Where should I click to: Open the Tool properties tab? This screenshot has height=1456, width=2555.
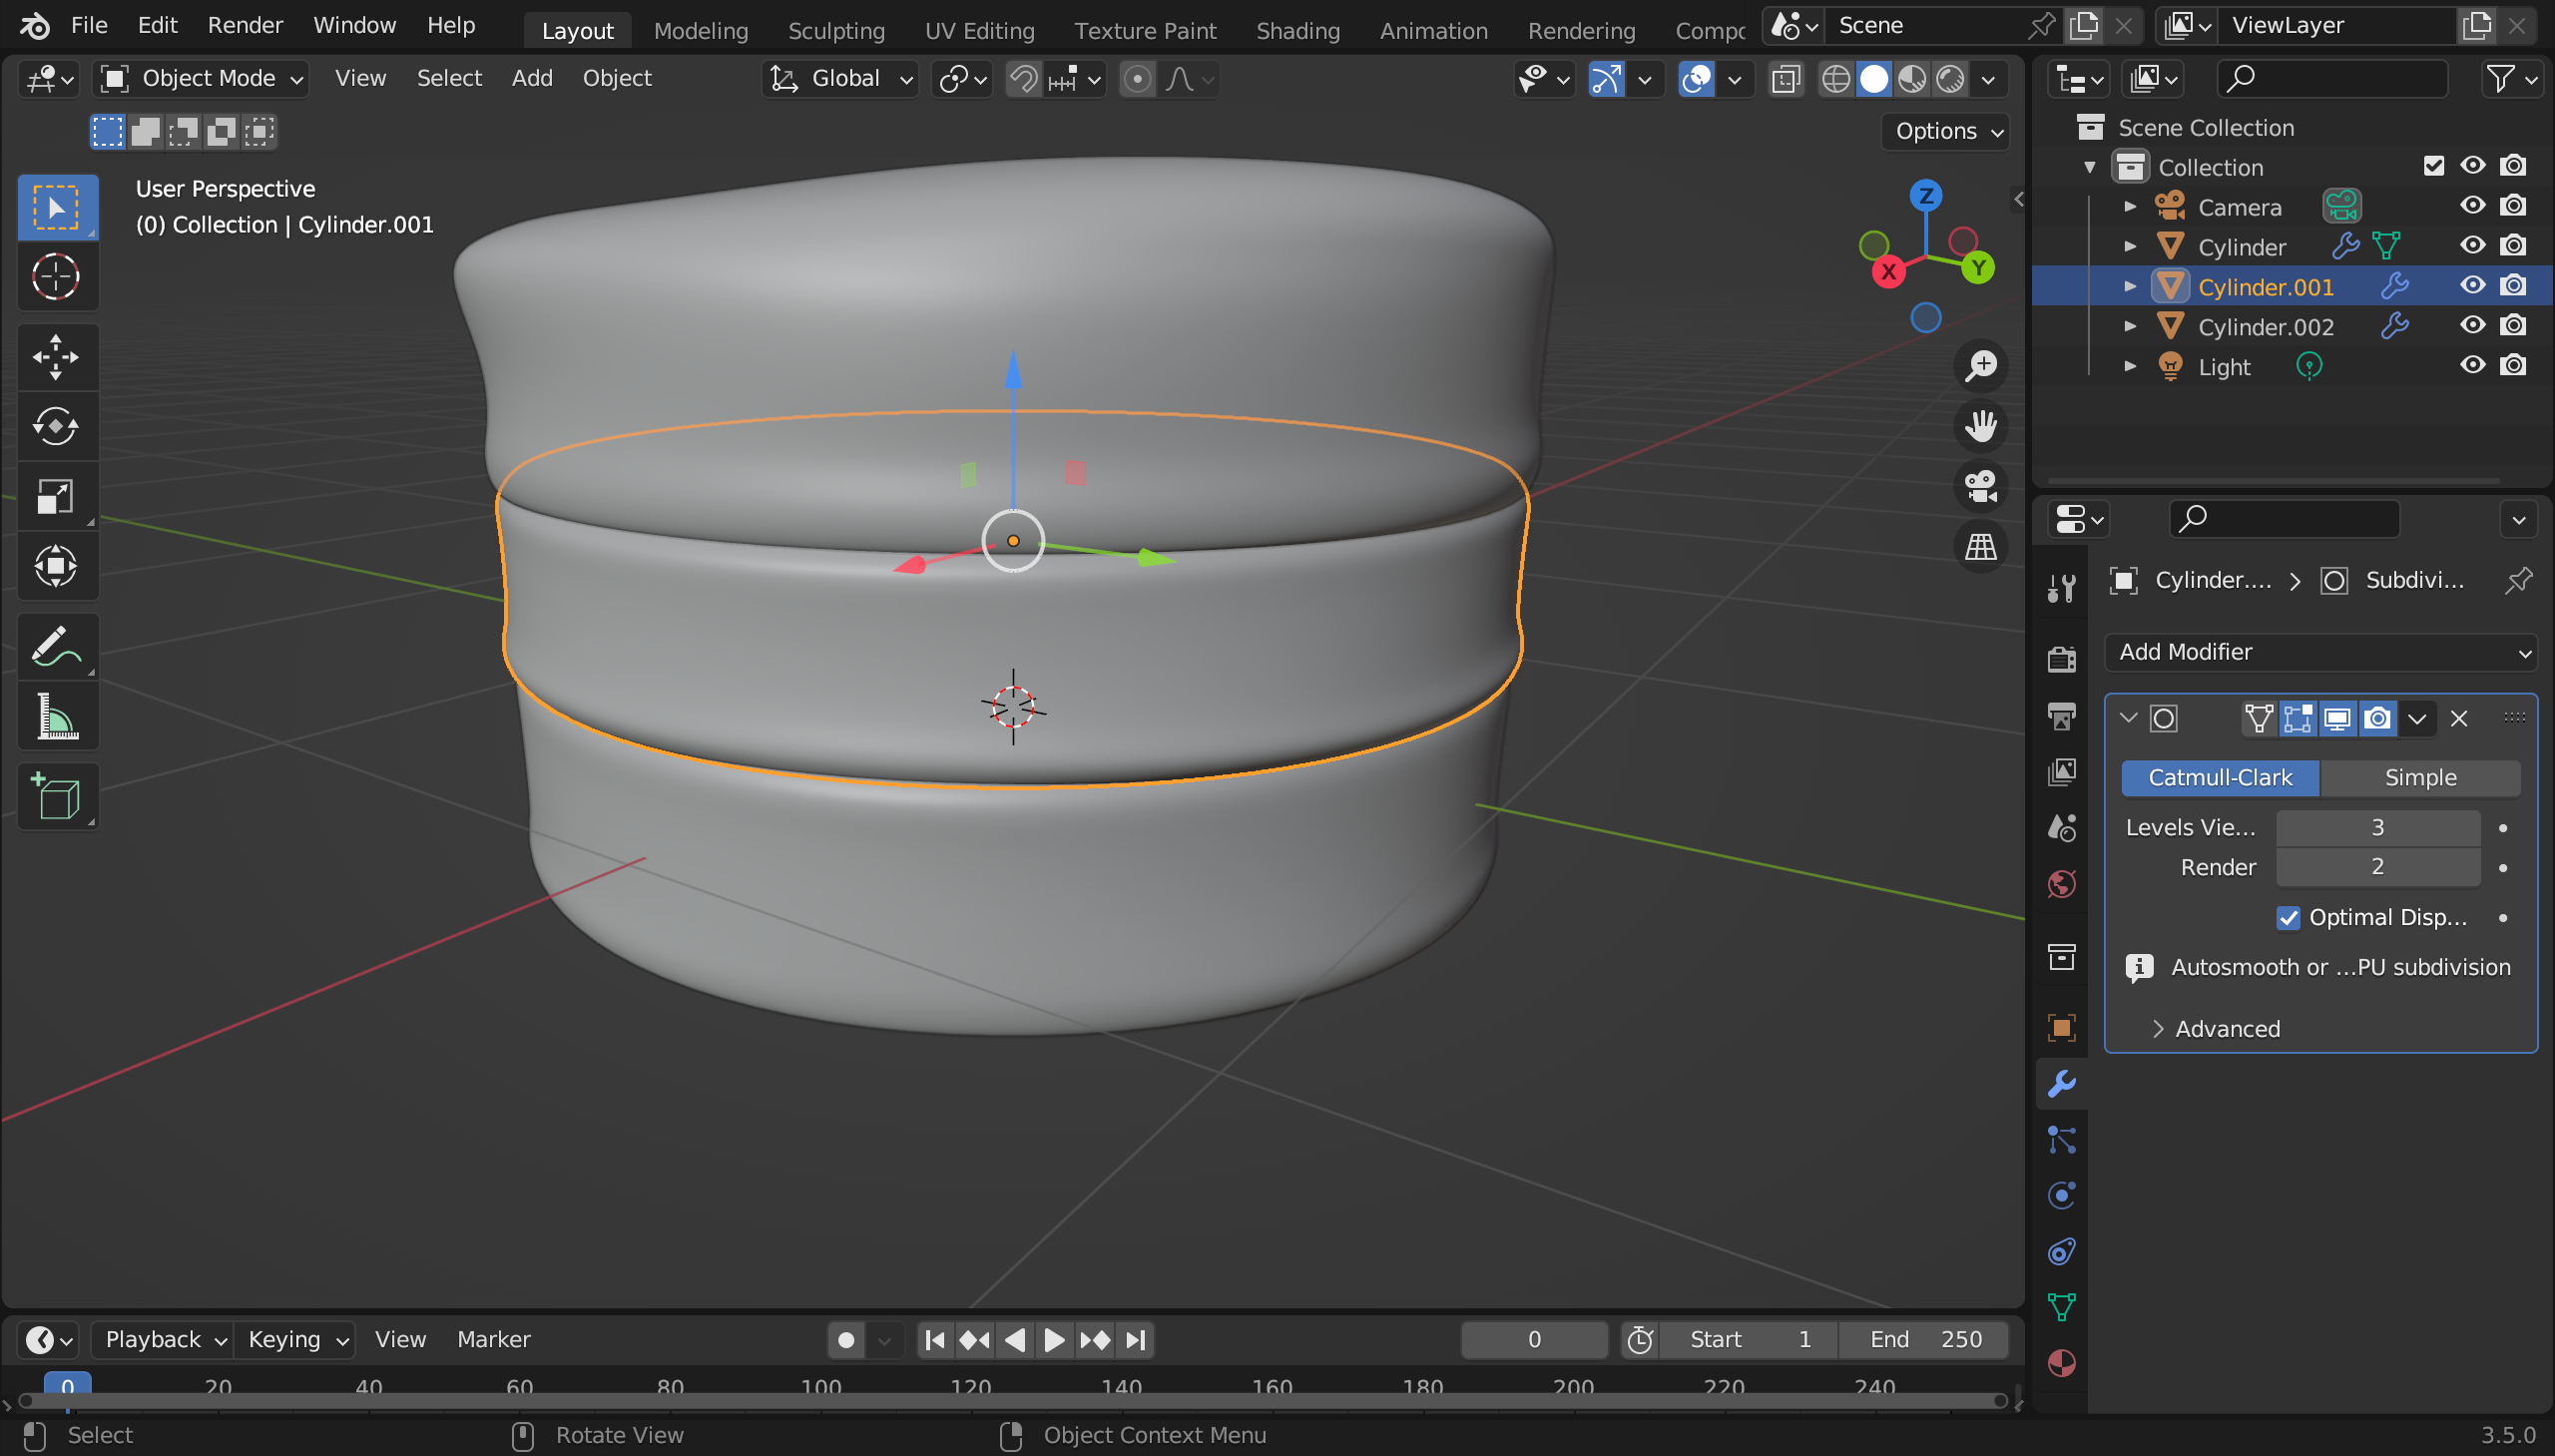click(x=2062, y=588)
